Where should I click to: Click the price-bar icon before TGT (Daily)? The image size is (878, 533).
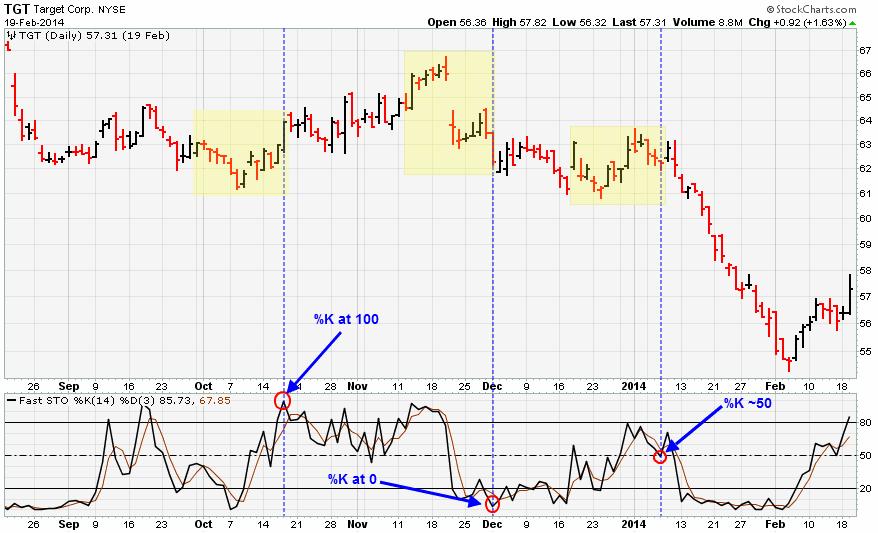point(11,36)
